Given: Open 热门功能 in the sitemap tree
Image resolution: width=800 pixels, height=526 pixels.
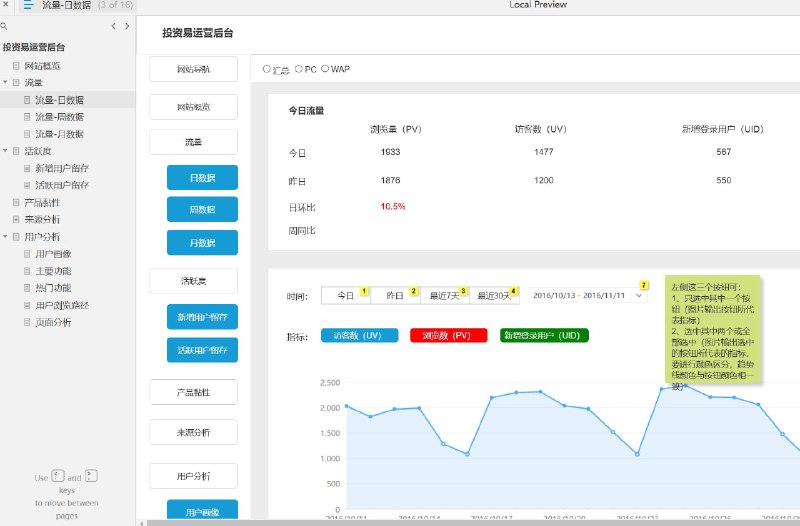Looking at the screenshot, I should pos(53,288).
